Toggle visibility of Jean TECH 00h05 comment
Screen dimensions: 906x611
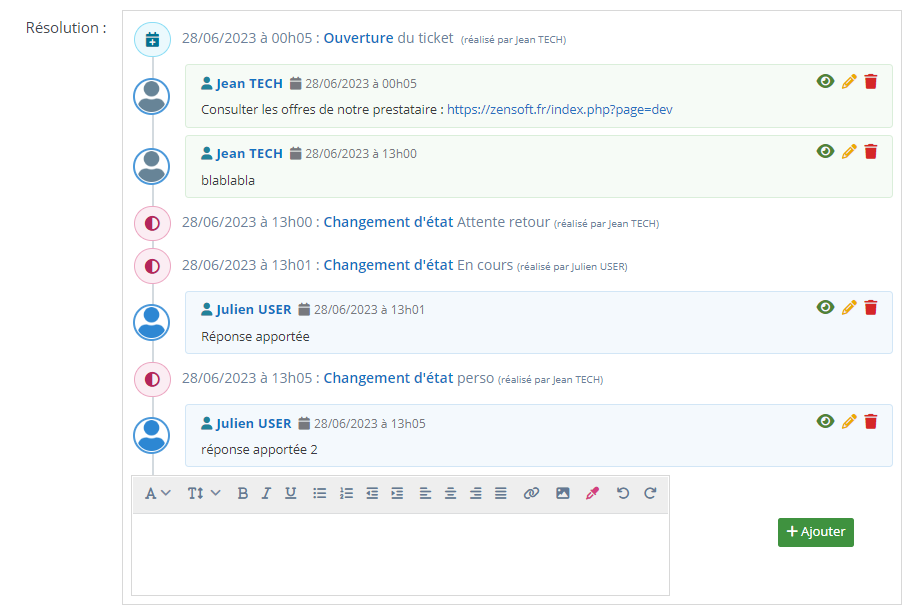pos(825,82)
